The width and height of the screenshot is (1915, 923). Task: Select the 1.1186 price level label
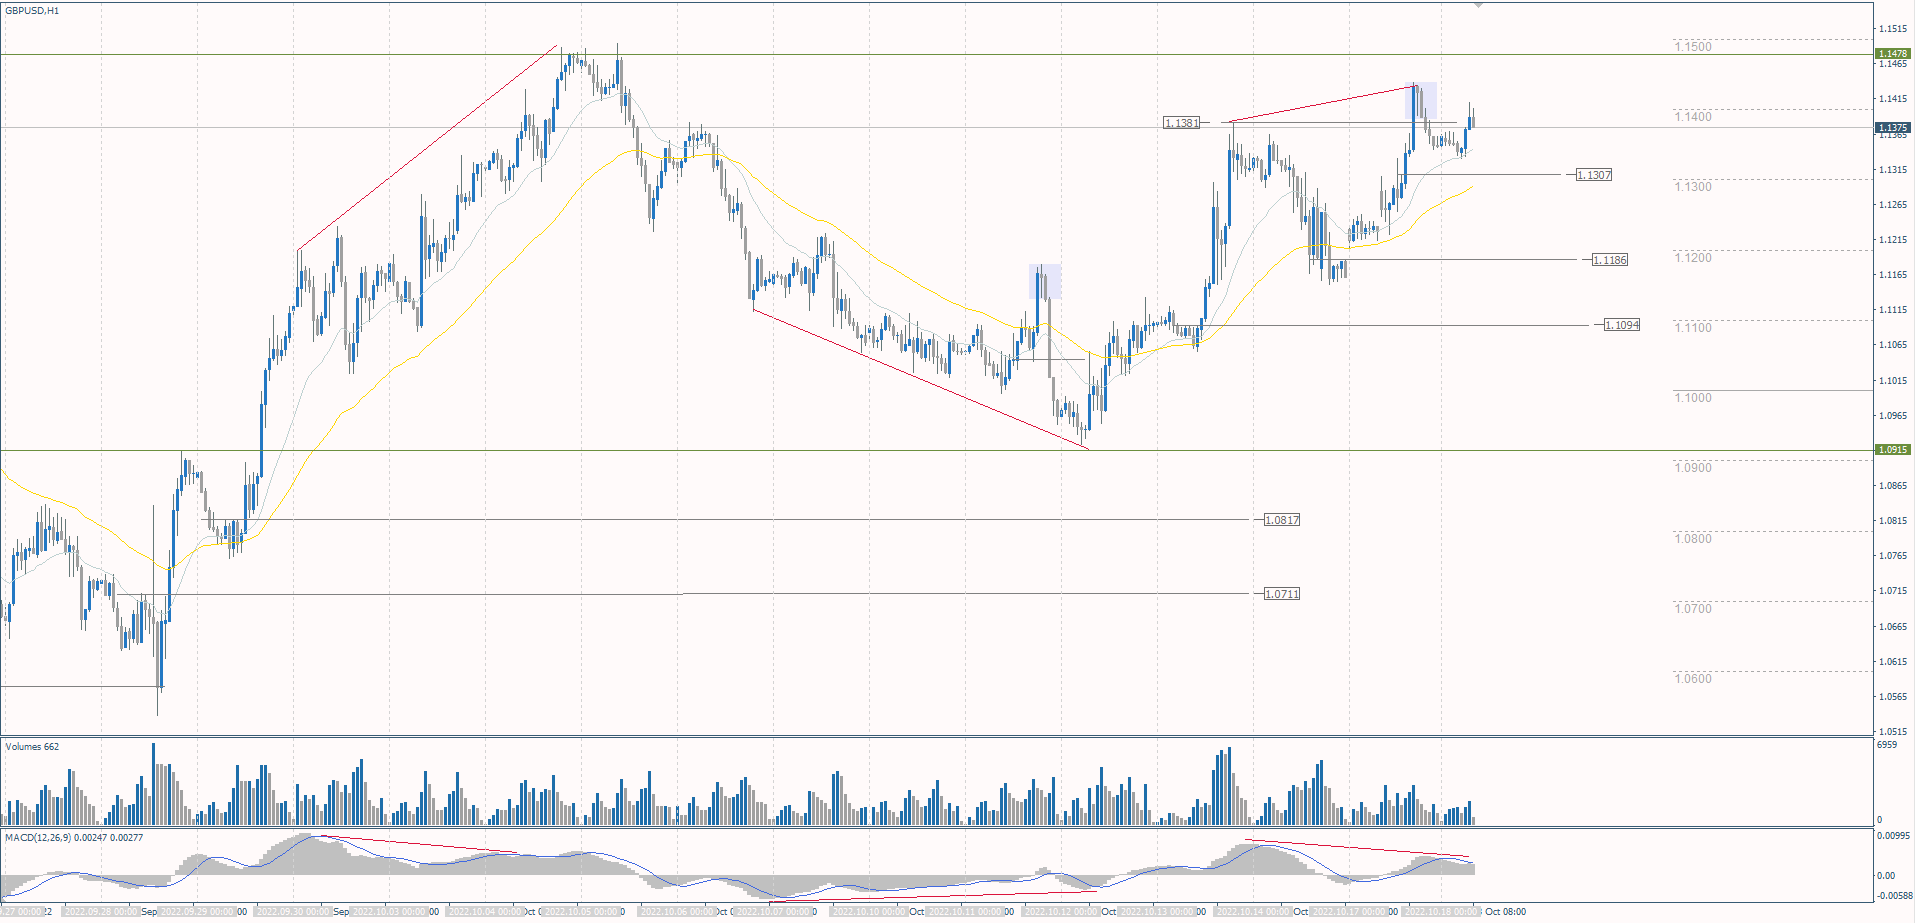(1610, 260)
